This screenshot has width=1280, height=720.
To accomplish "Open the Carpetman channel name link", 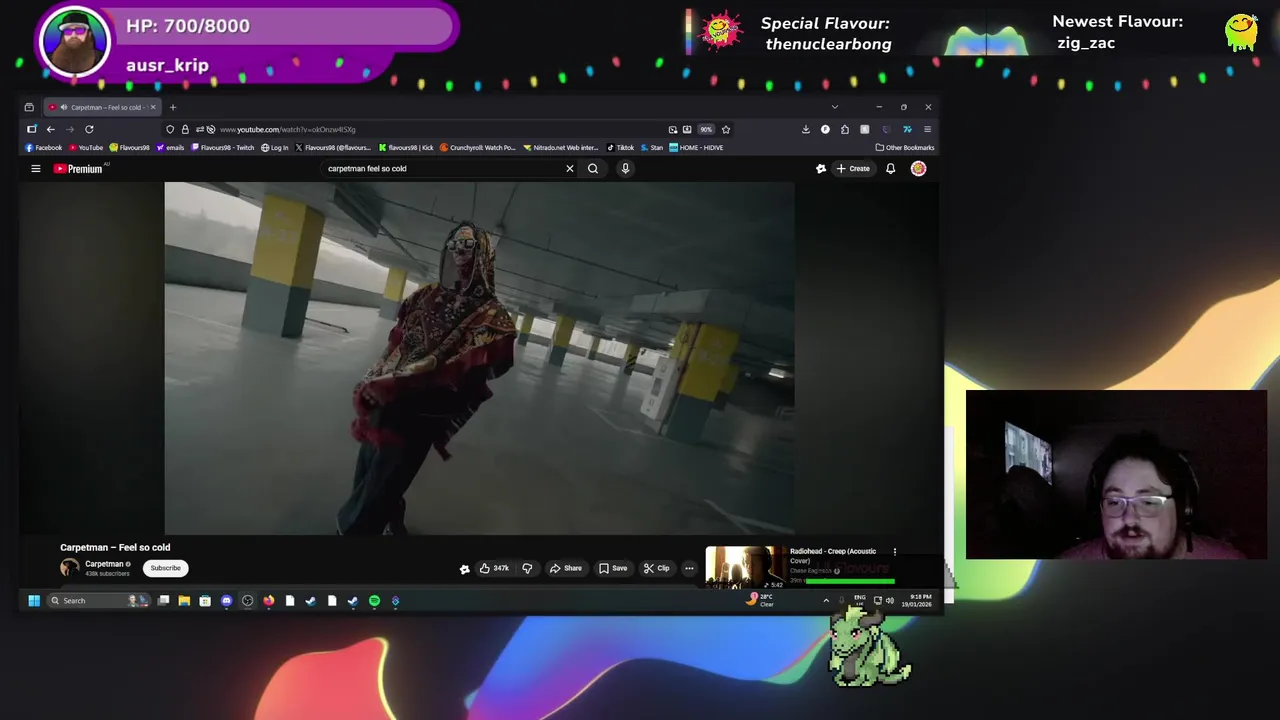I will click(104, 564).
